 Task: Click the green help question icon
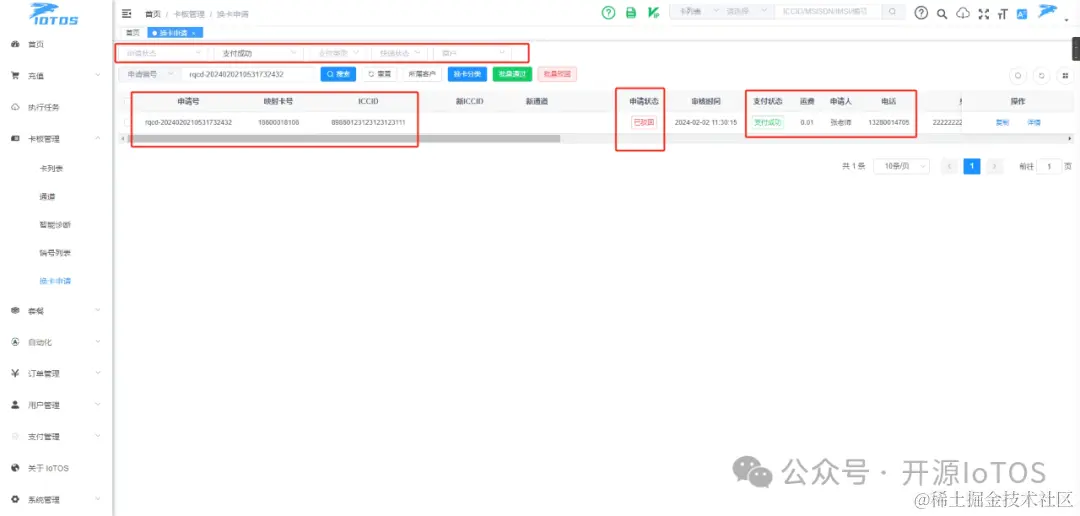(608, 12)
